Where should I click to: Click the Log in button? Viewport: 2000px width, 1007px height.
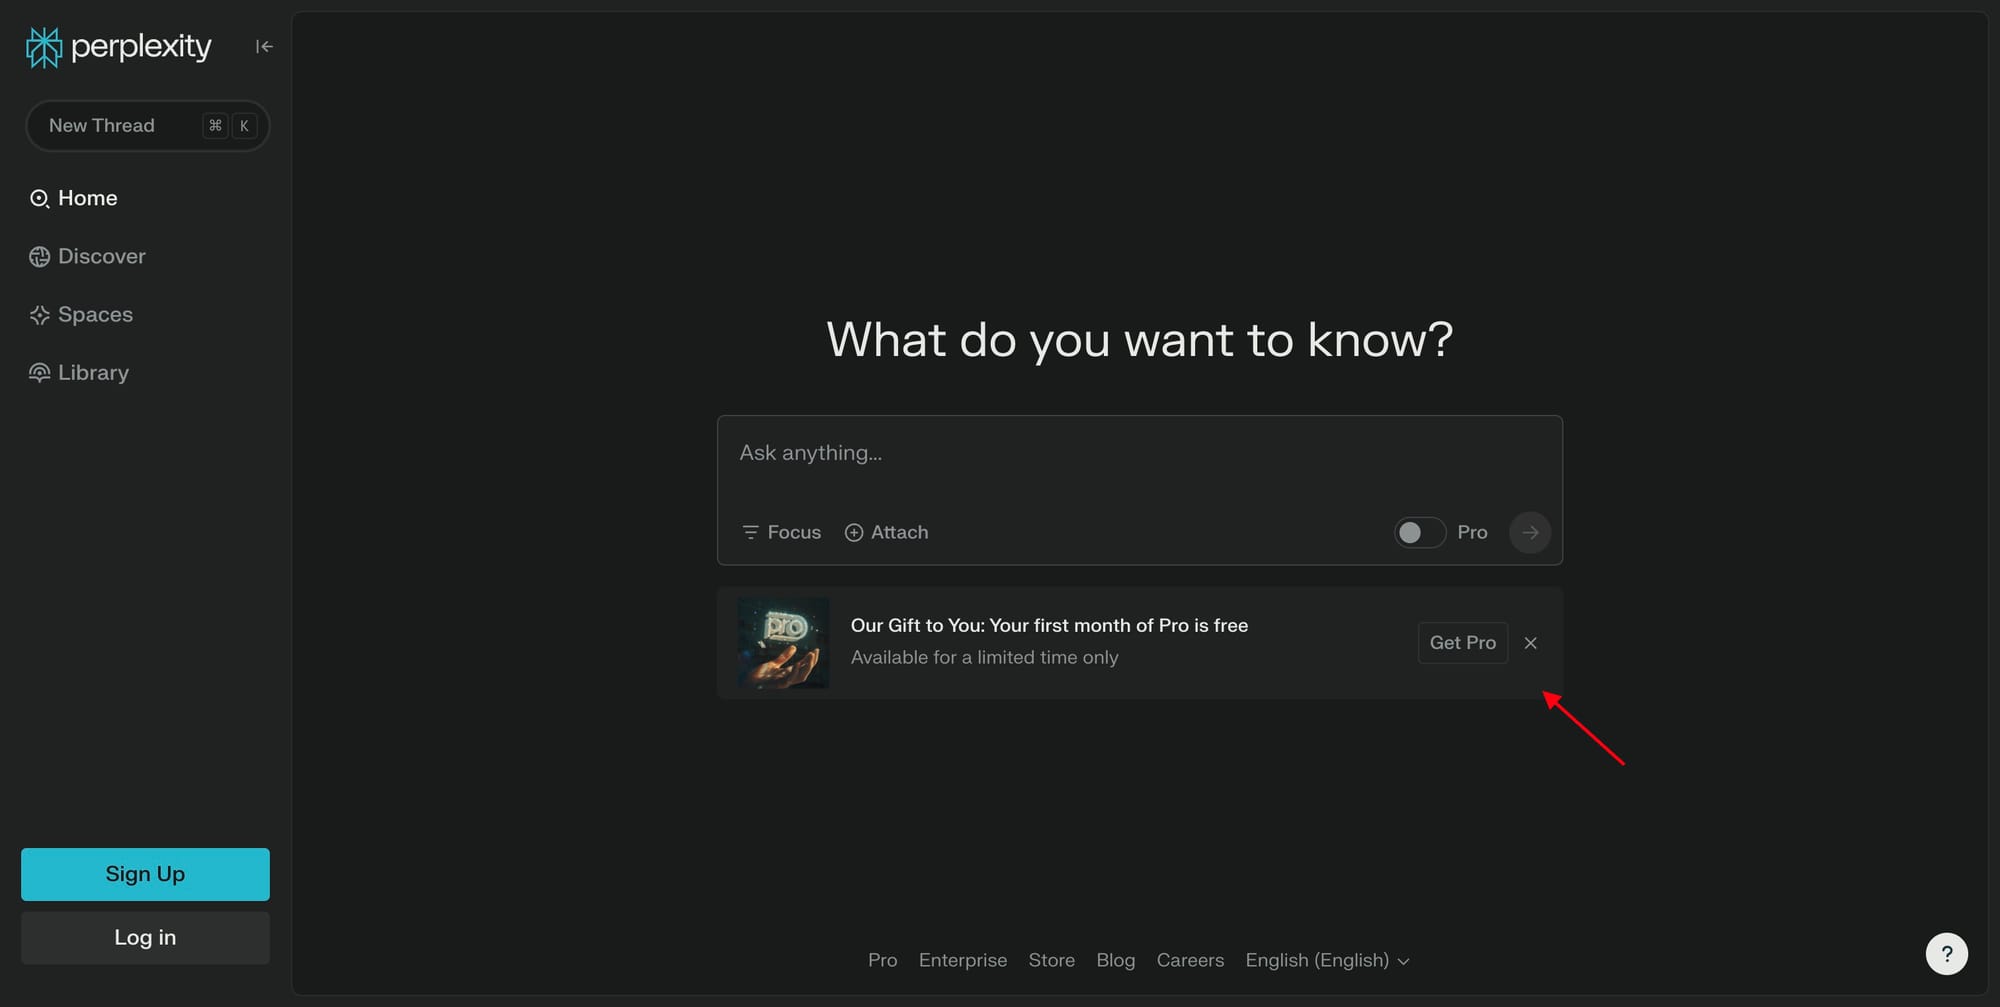click(x=145, y=937)
